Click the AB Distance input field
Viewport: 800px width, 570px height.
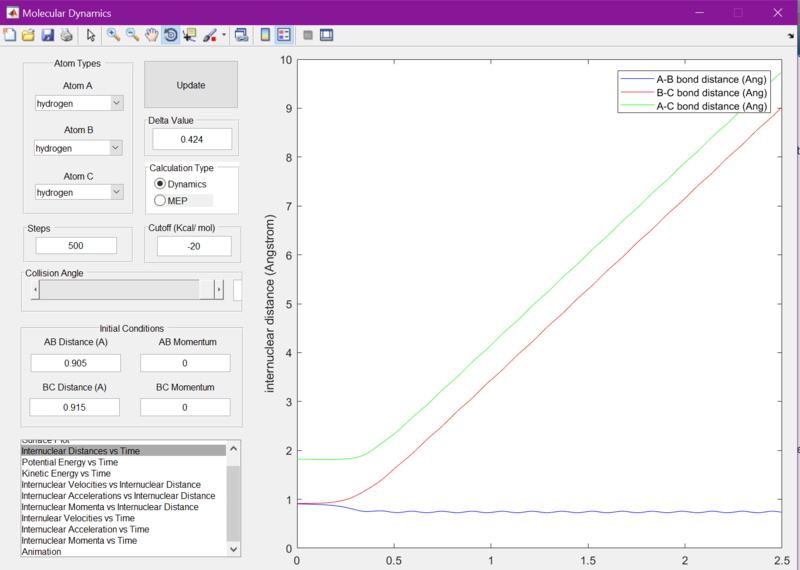pos(76,363)
